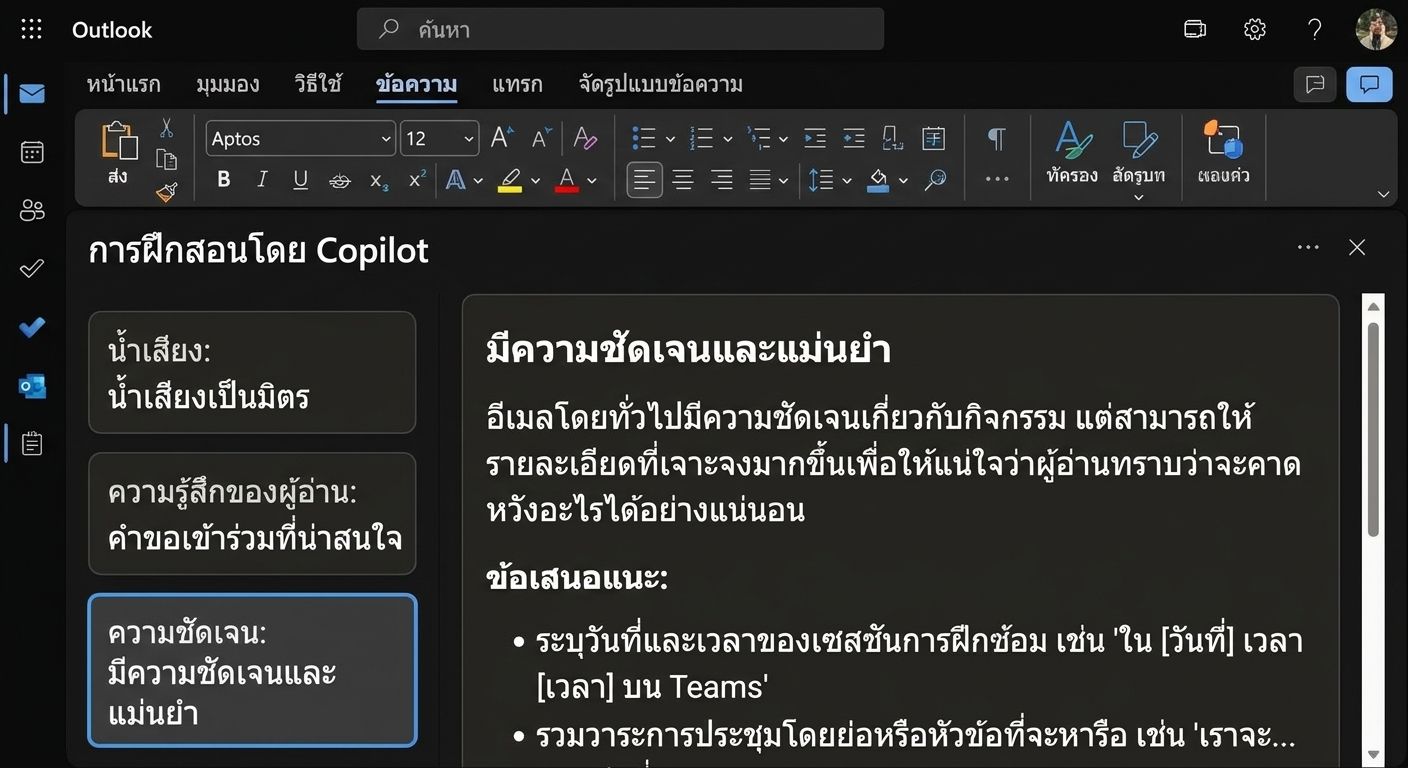Switch to the วิธีใช้ tab

318,84
